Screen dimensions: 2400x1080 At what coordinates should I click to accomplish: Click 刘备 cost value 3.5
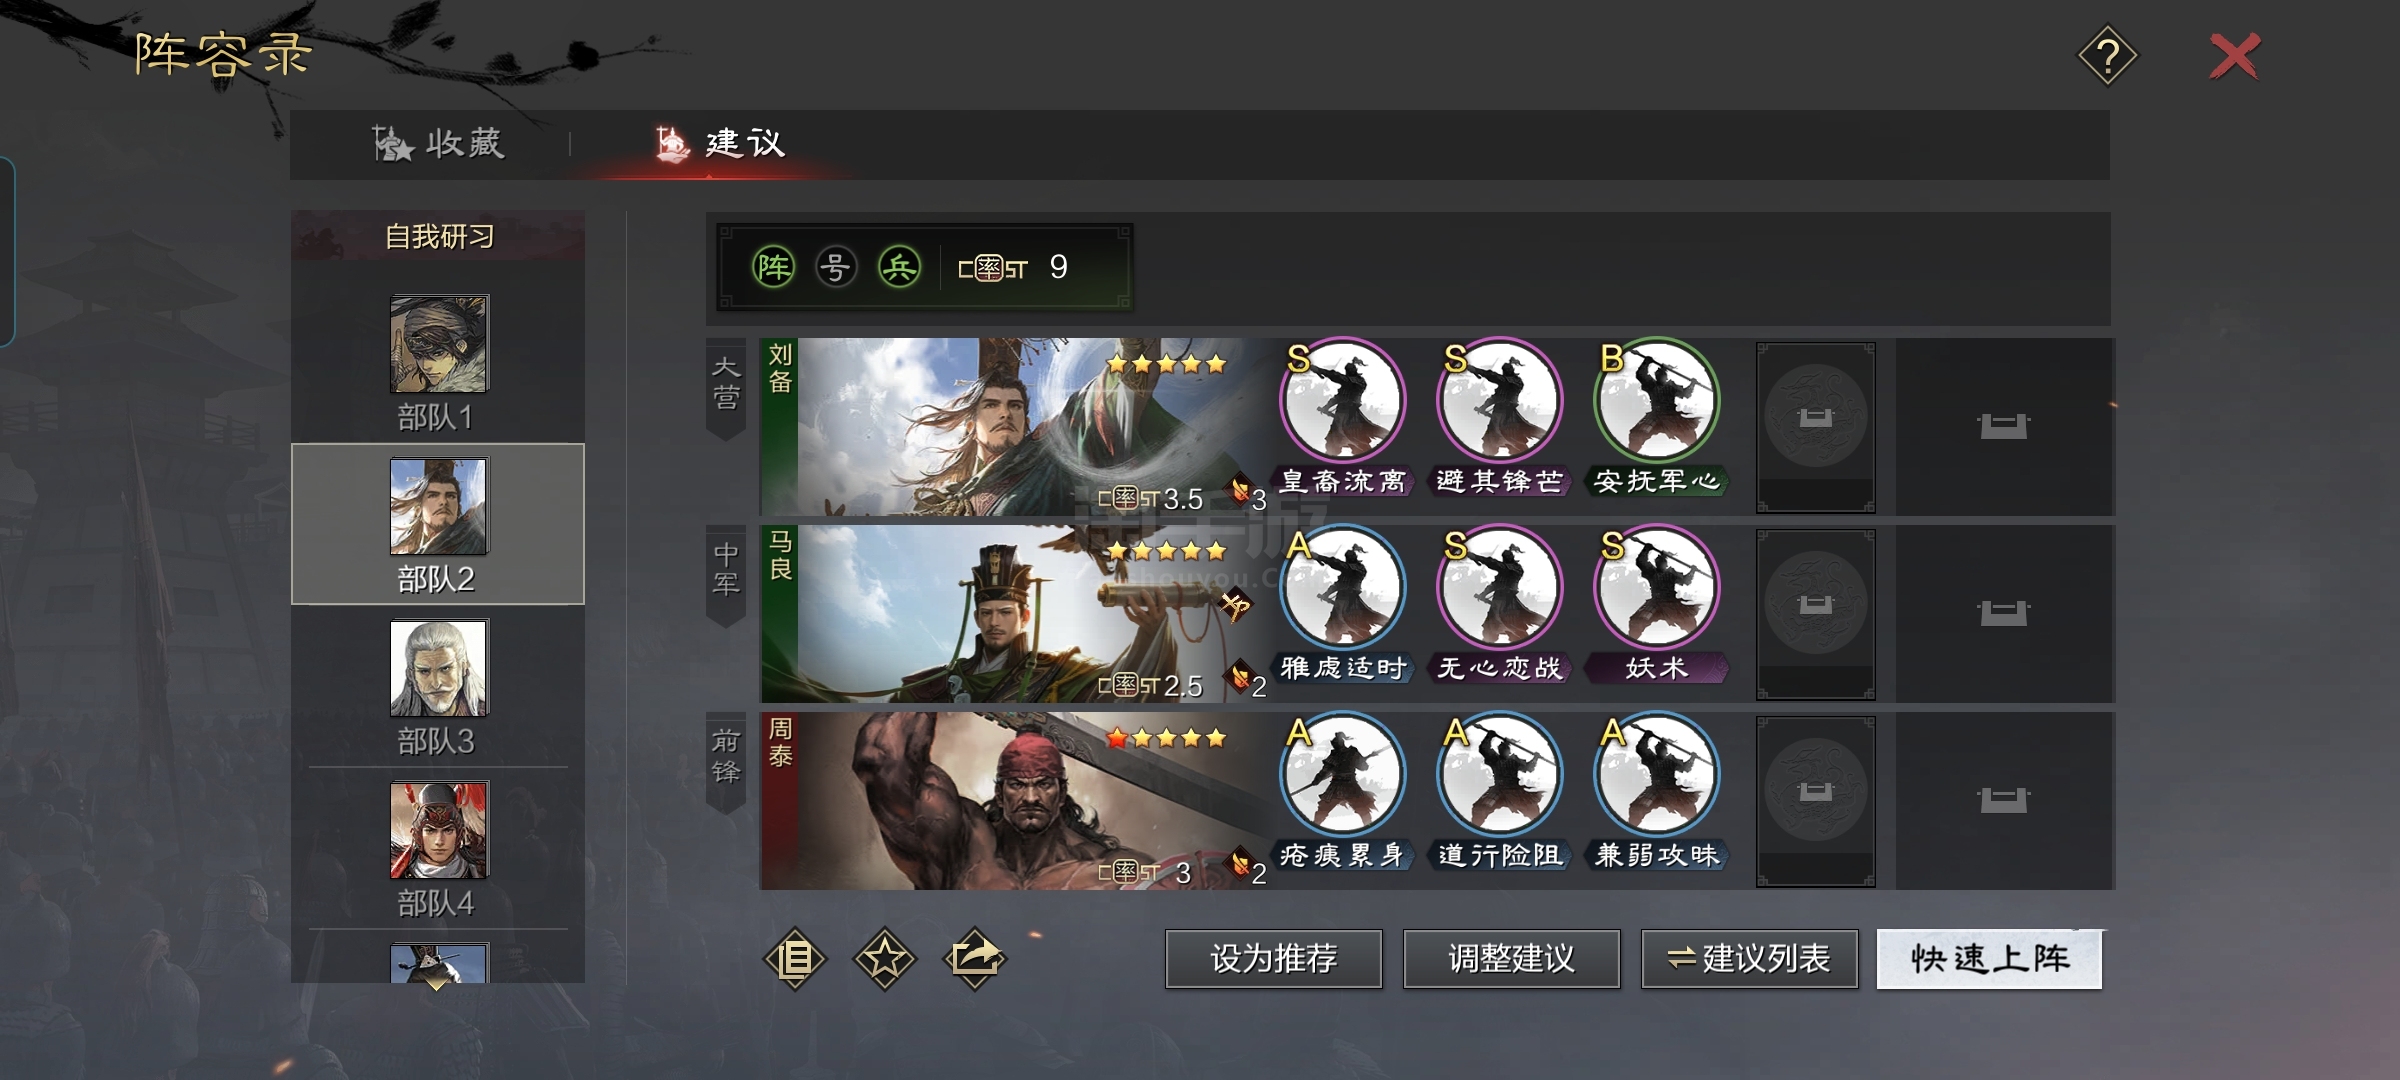(1183, 499)
